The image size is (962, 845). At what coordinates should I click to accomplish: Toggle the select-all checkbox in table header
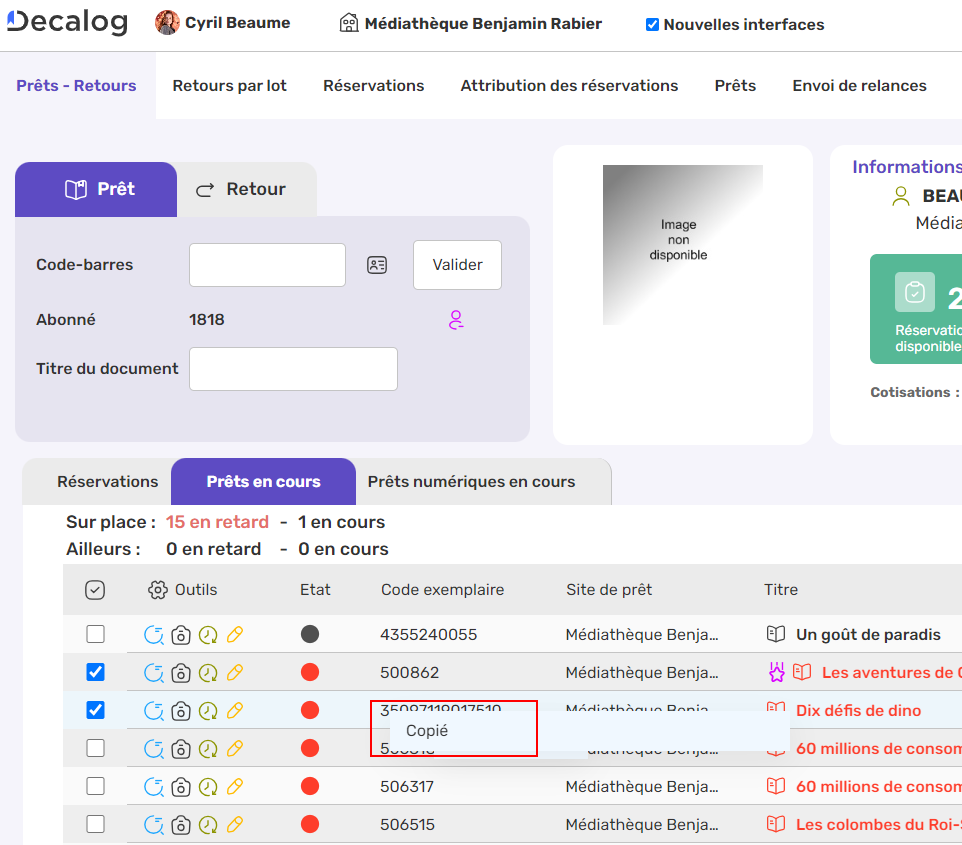(95, 590)
